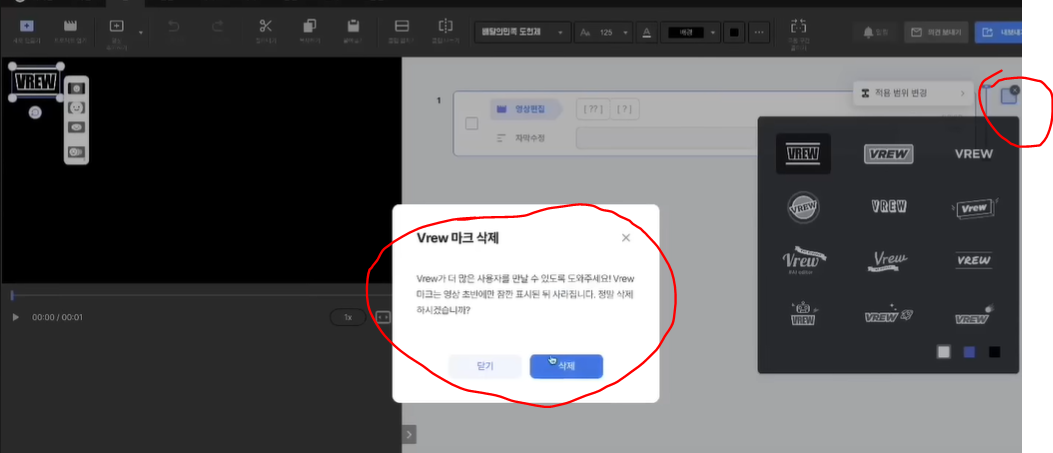The height and width of the screenshot is (453, 1053).
Task: Click the three-dots more options button
Action: (x=759, y=32)
